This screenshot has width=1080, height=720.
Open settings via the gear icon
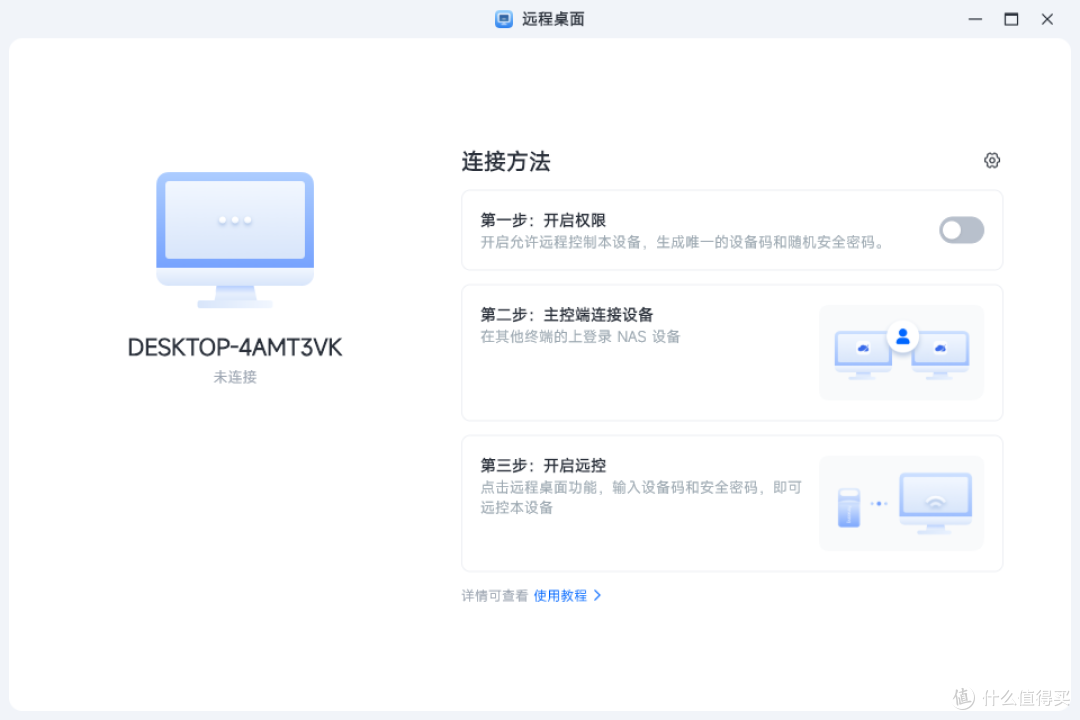[991, 161]
